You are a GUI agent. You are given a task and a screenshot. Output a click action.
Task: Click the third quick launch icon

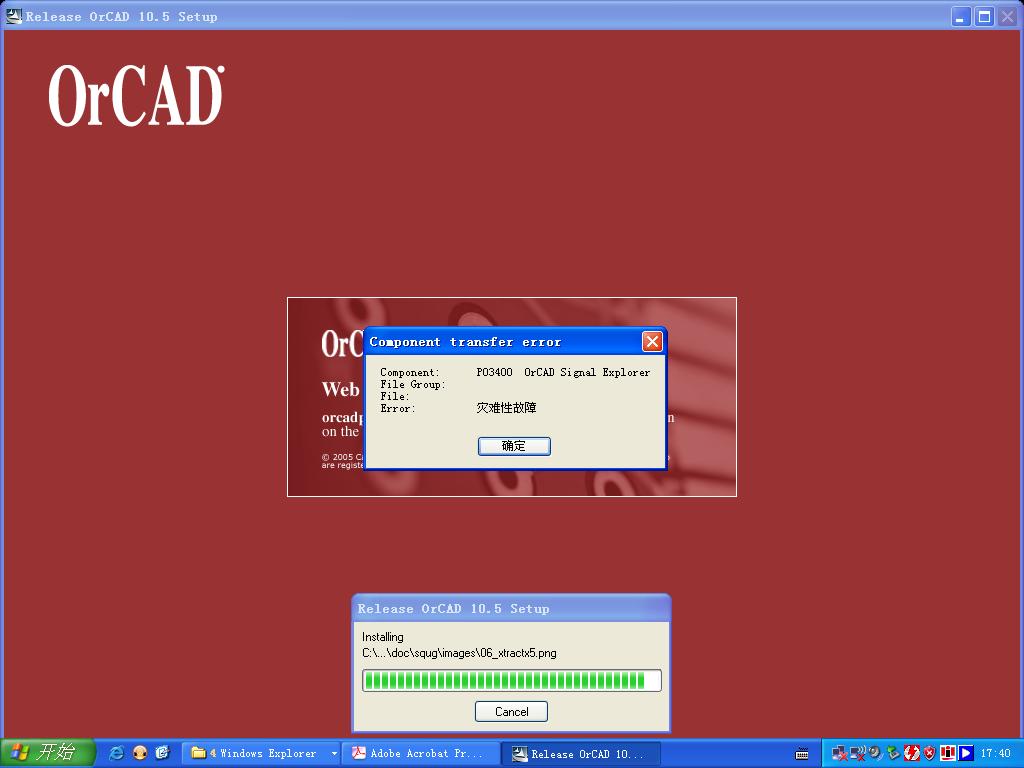[163, 753]
